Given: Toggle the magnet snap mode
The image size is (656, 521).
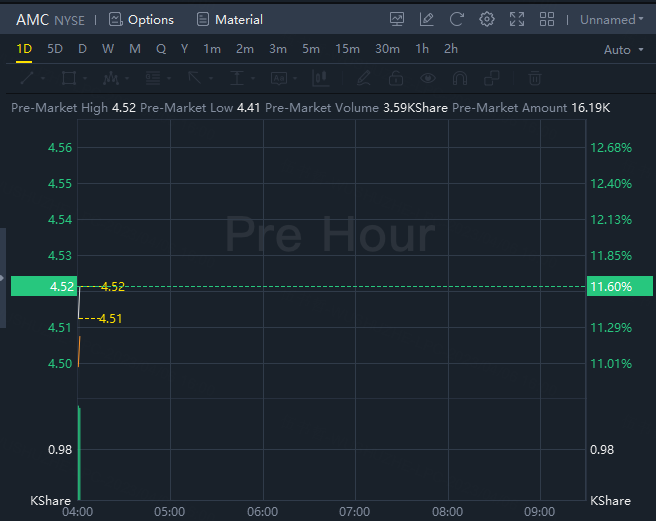Looking at the screenshot, I should pyautogui.click(x=460, y=78).
